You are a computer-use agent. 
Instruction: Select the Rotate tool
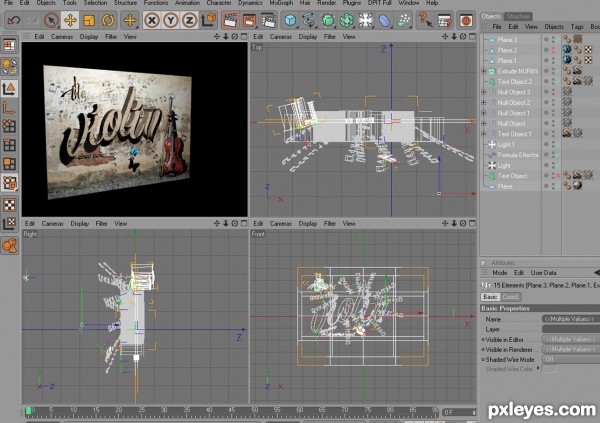tap(108, 20)
